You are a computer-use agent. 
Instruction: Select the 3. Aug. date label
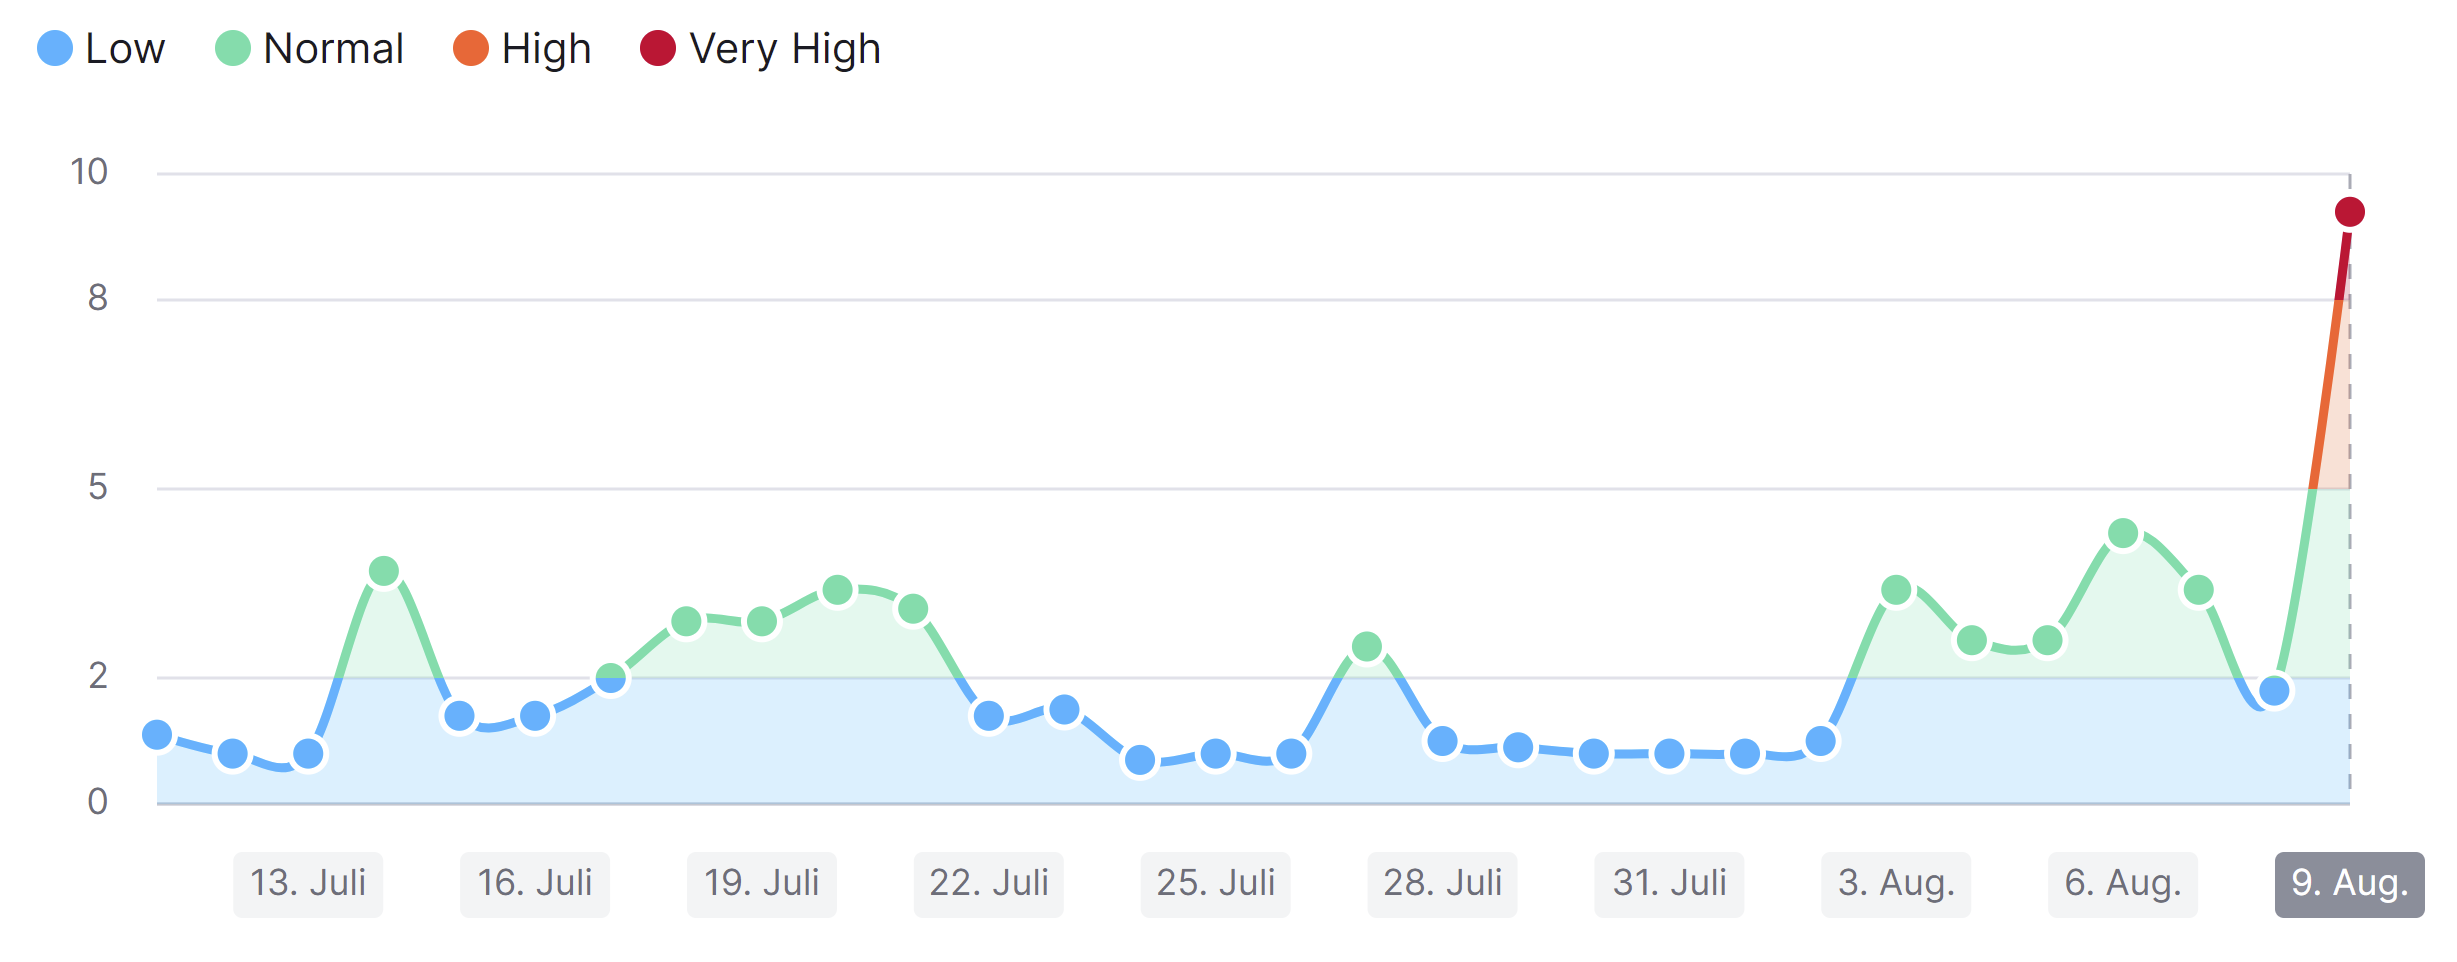pos(1897,884)
